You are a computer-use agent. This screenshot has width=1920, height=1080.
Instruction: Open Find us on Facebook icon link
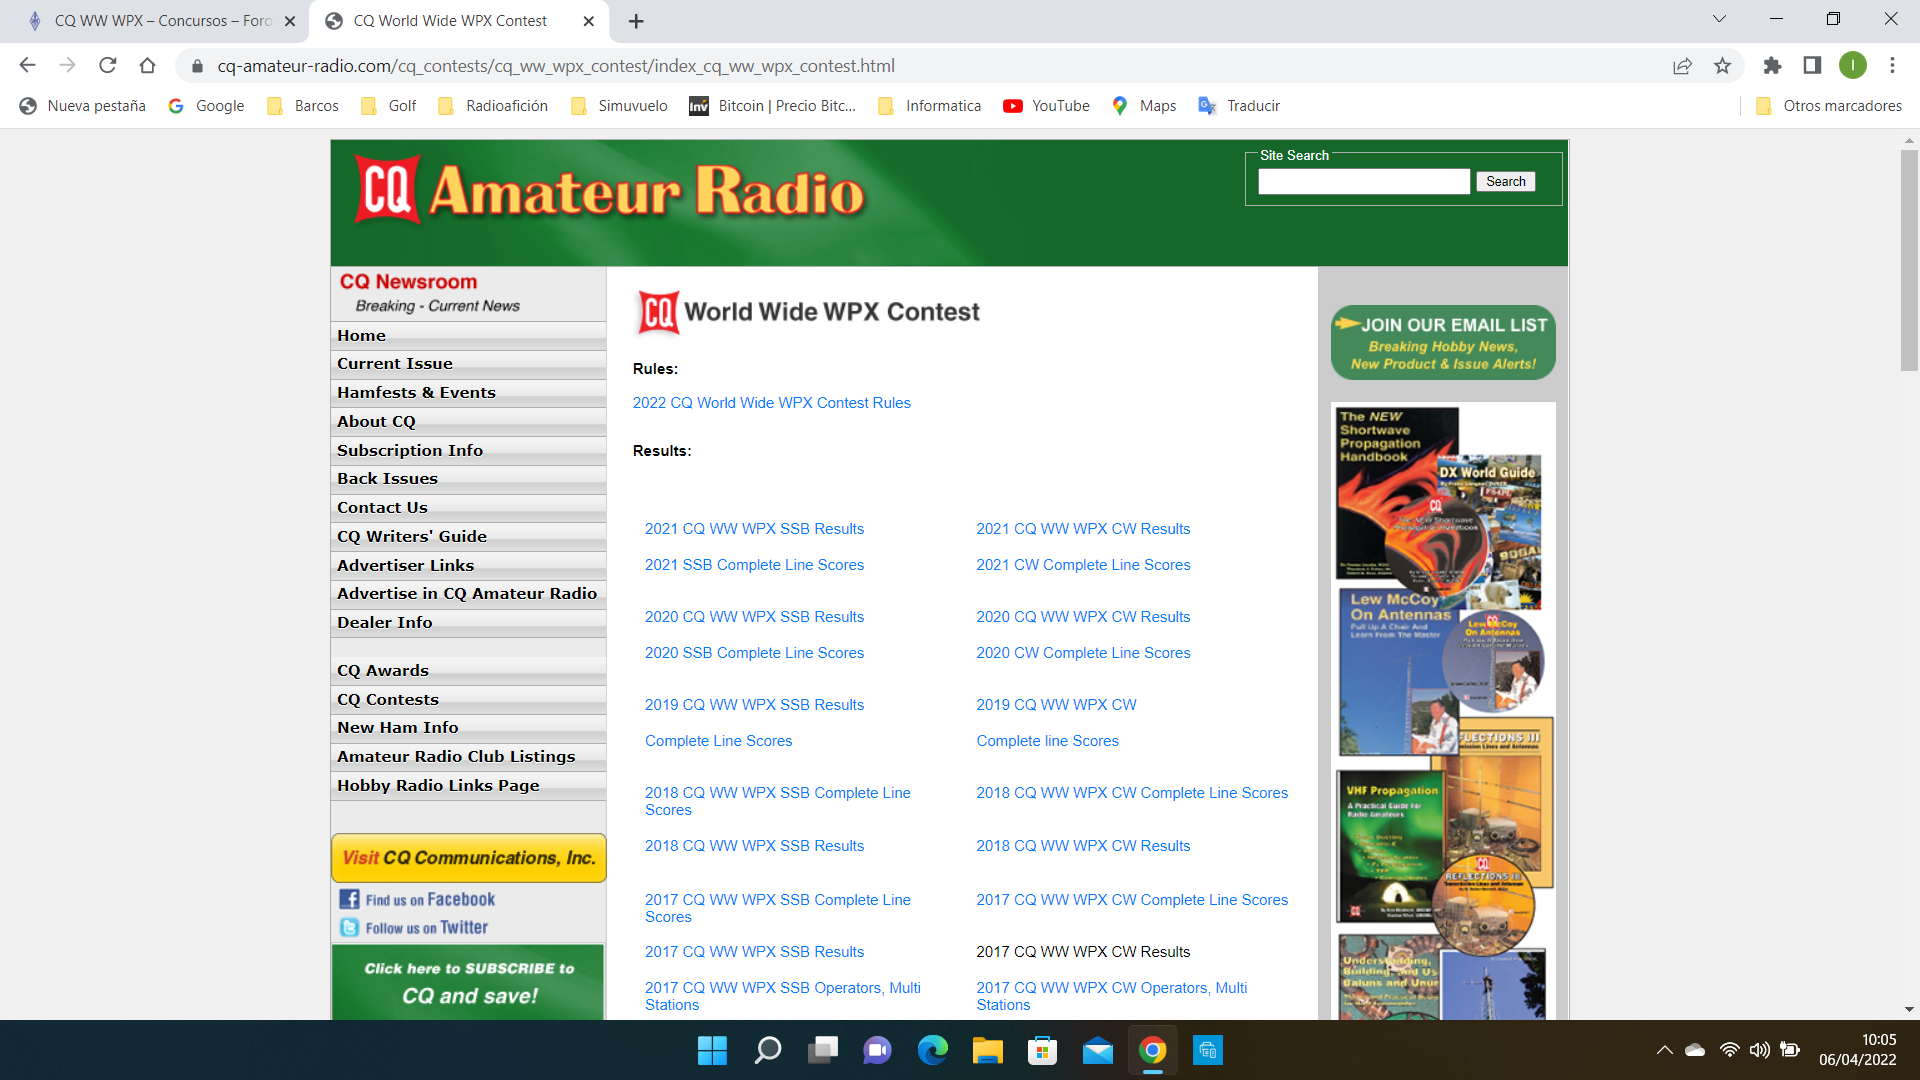point(418,900)
